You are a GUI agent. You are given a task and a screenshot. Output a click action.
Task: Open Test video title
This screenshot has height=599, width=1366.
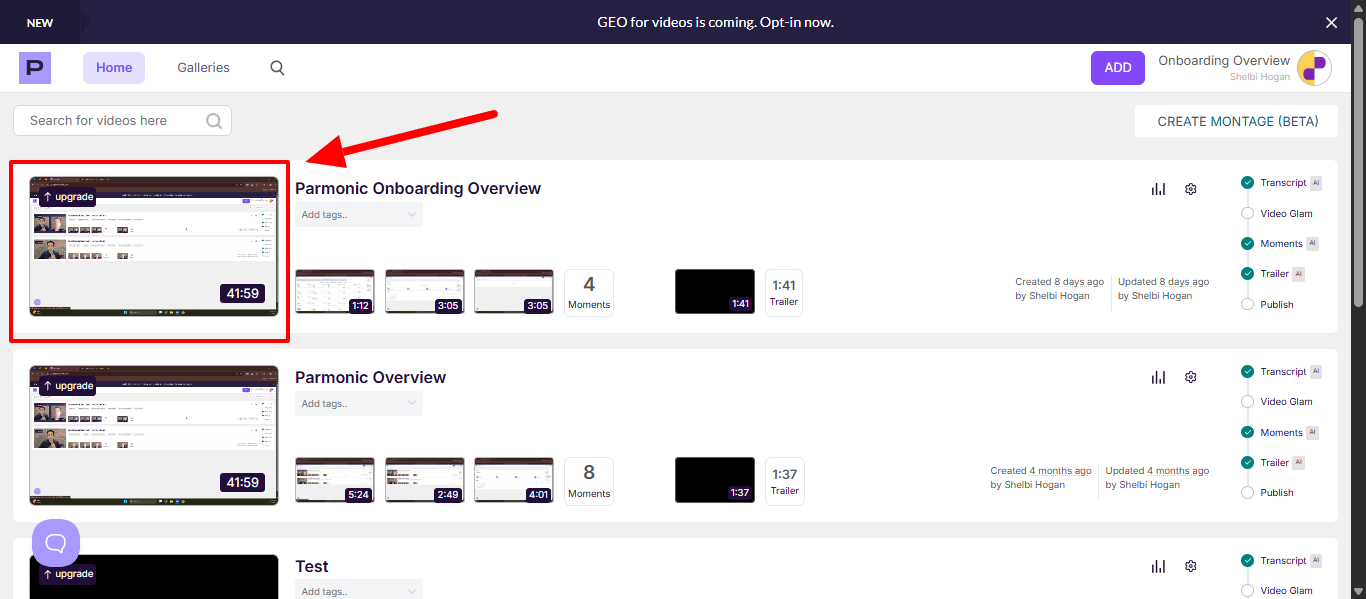(312, 567)
